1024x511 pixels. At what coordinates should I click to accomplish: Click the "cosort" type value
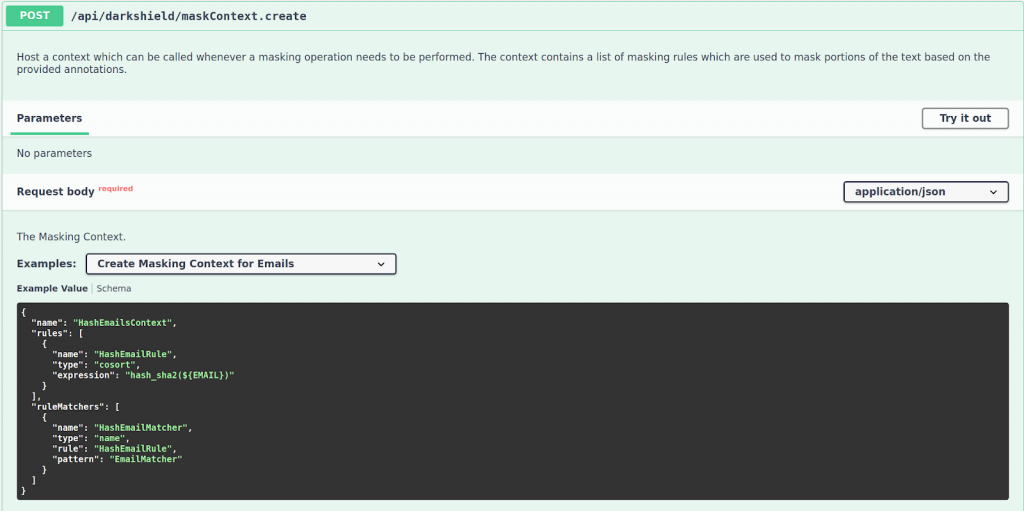pyautogui.click(x=116, y=365)
